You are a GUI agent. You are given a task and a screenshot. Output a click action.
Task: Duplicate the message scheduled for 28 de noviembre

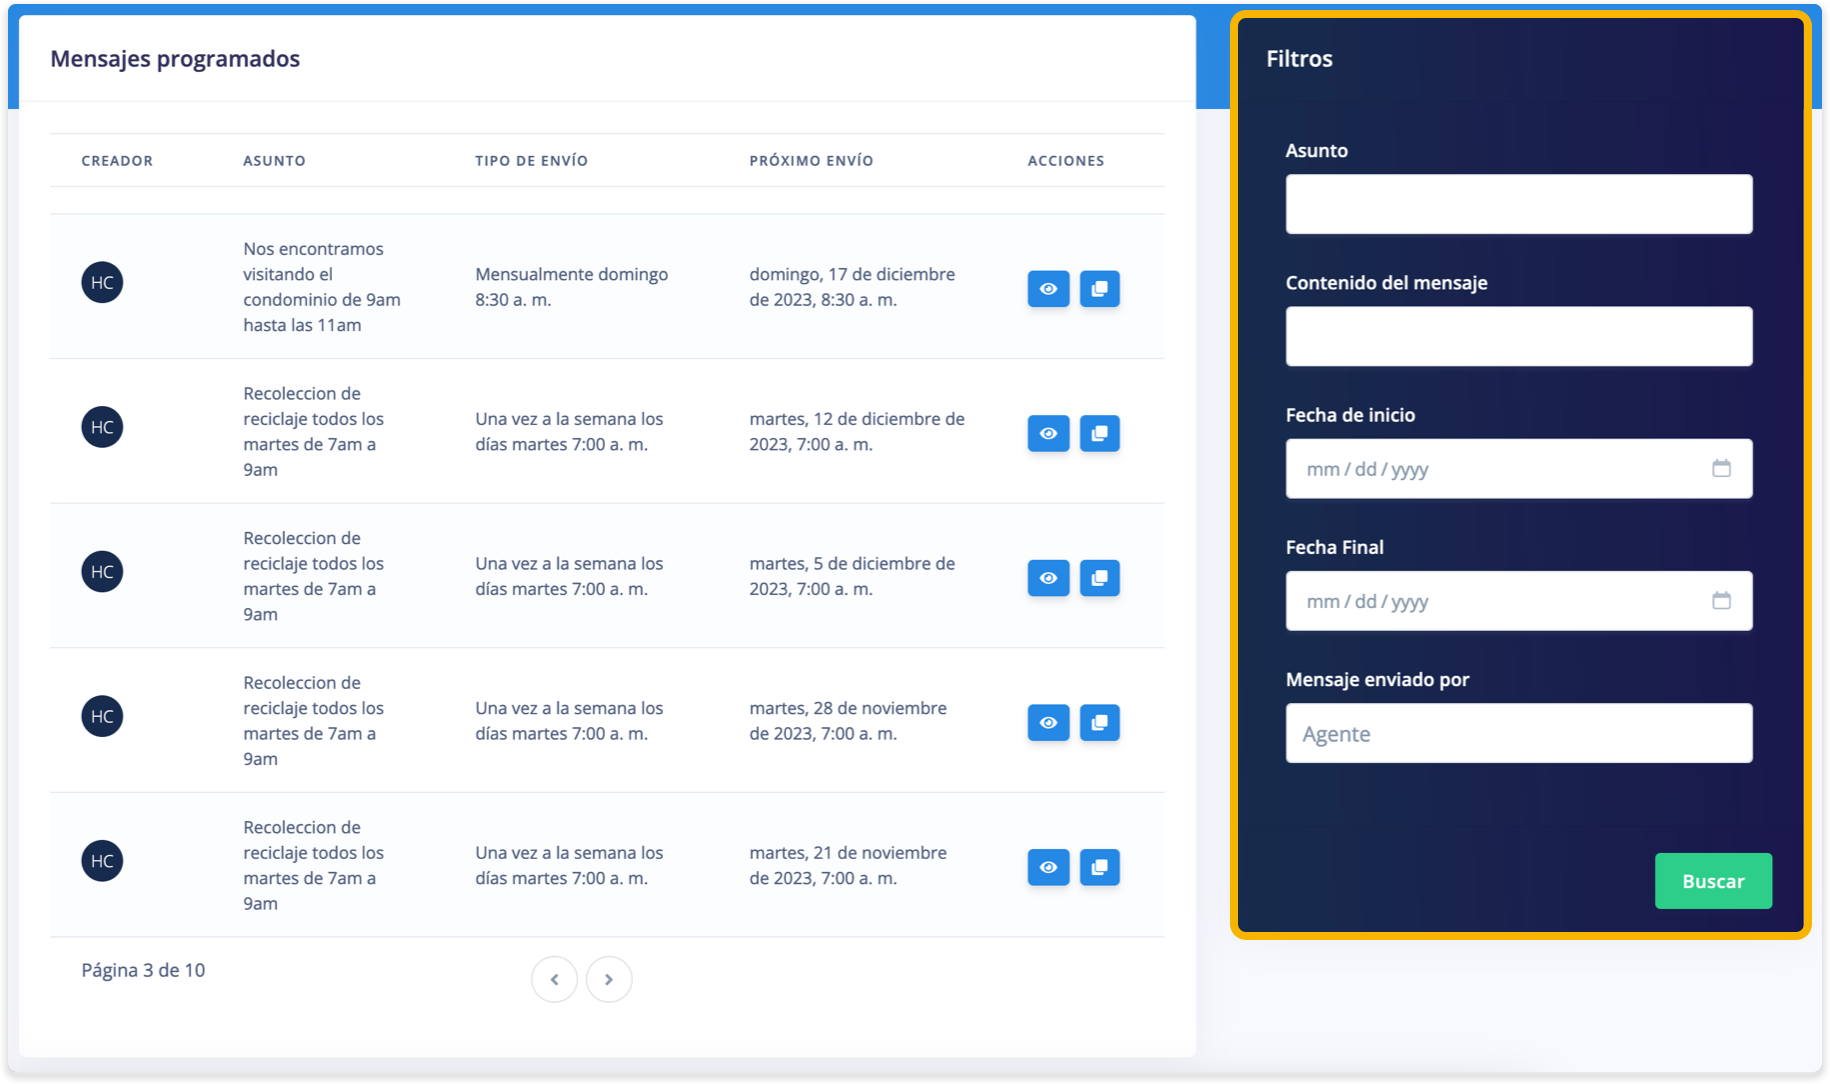[1099, 723]
